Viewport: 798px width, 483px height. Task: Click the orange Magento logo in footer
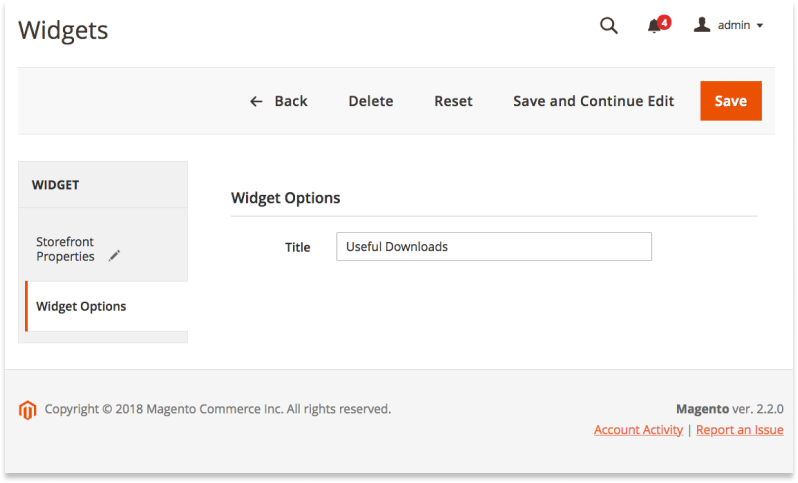[27, 410]
